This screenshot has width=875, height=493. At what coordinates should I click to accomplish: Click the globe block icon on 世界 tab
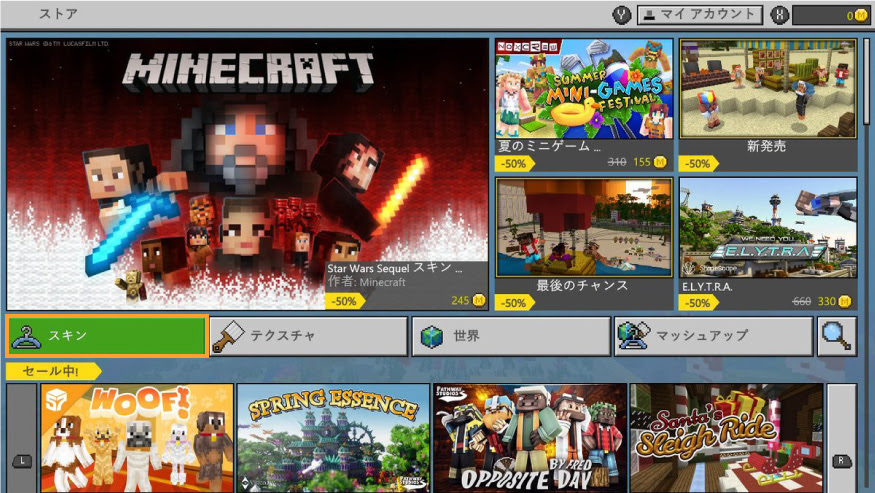(431, 336)
